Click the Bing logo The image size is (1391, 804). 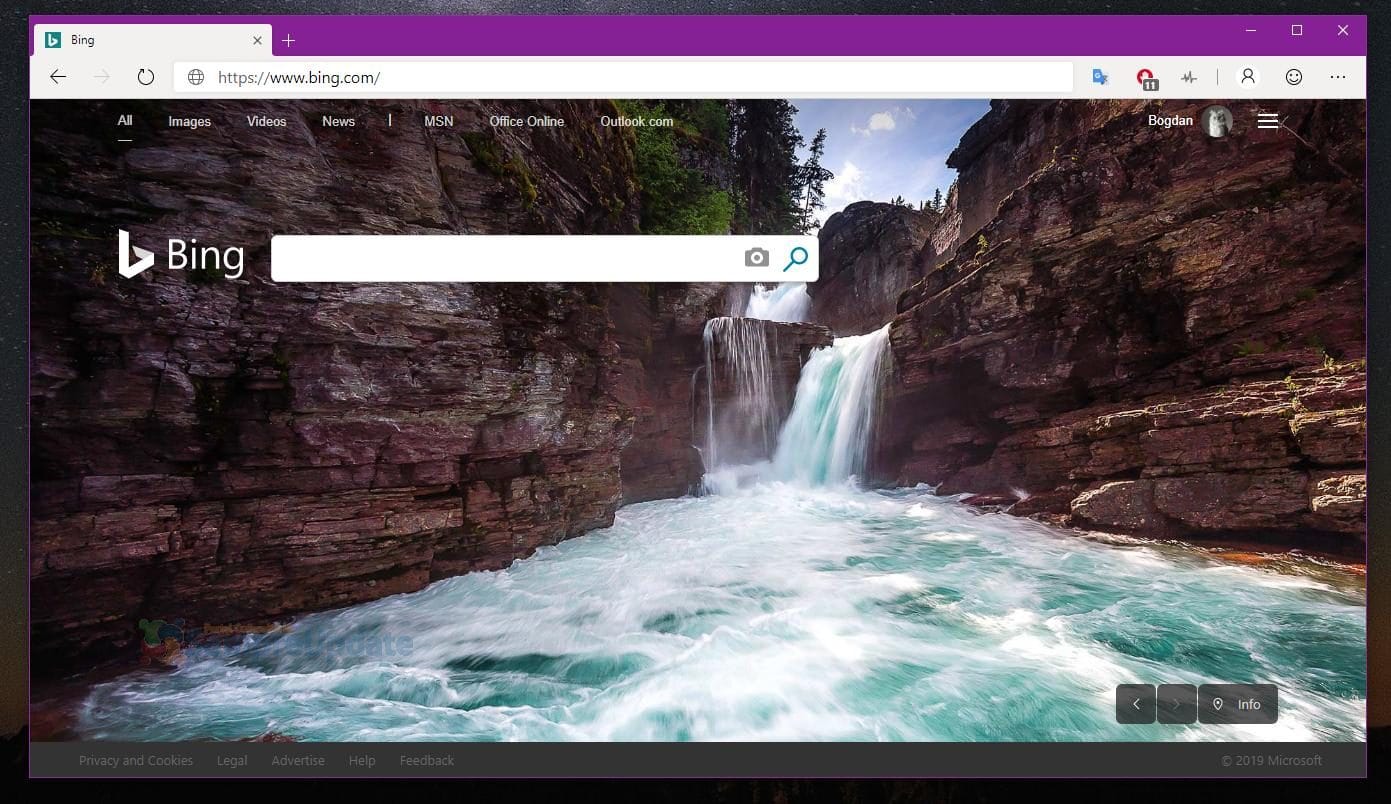181,255
